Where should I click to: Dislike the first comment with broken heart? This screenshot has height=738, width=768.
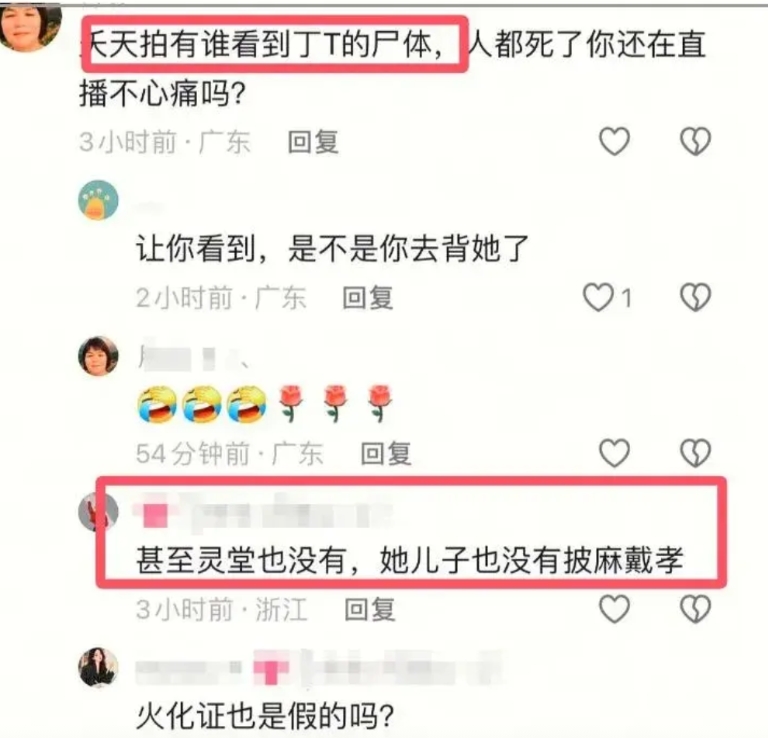tap(695, 141)
